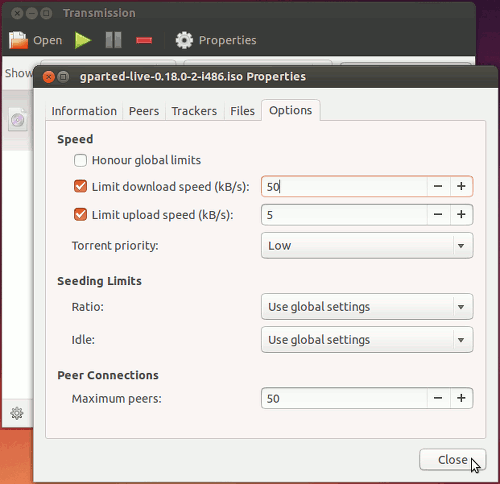Screen dimensions: 500x484
Task: Decrease maximum peers with minus
Action: click(438, 398)
